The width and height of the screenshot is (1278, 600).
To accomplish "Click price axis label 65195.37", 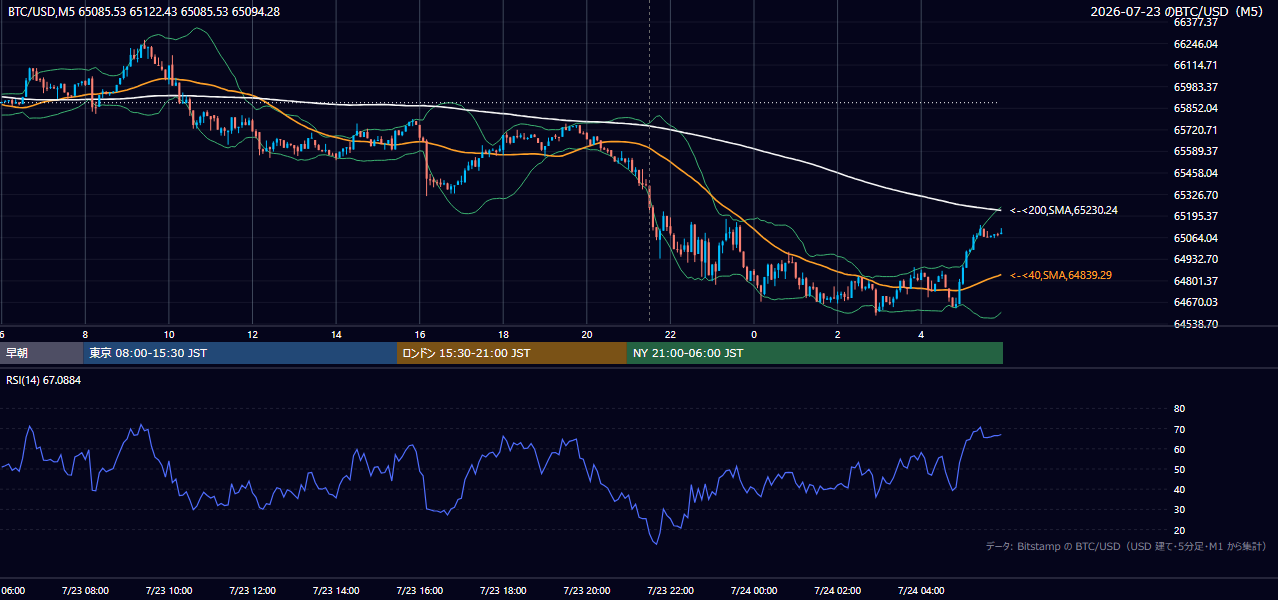I will pos(1195,216).
